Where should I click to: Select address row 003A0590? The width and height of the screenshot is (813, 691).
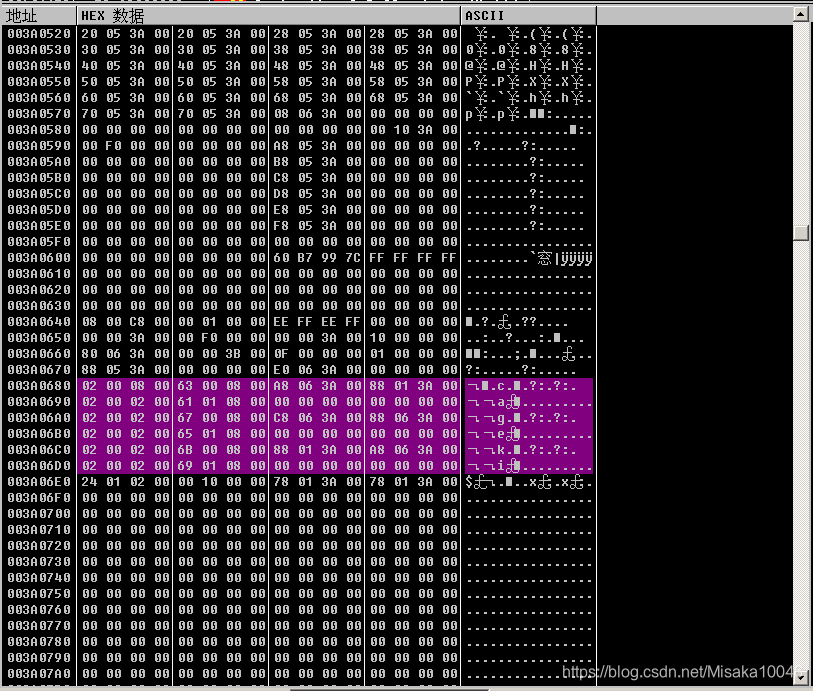tap(39, 146)
